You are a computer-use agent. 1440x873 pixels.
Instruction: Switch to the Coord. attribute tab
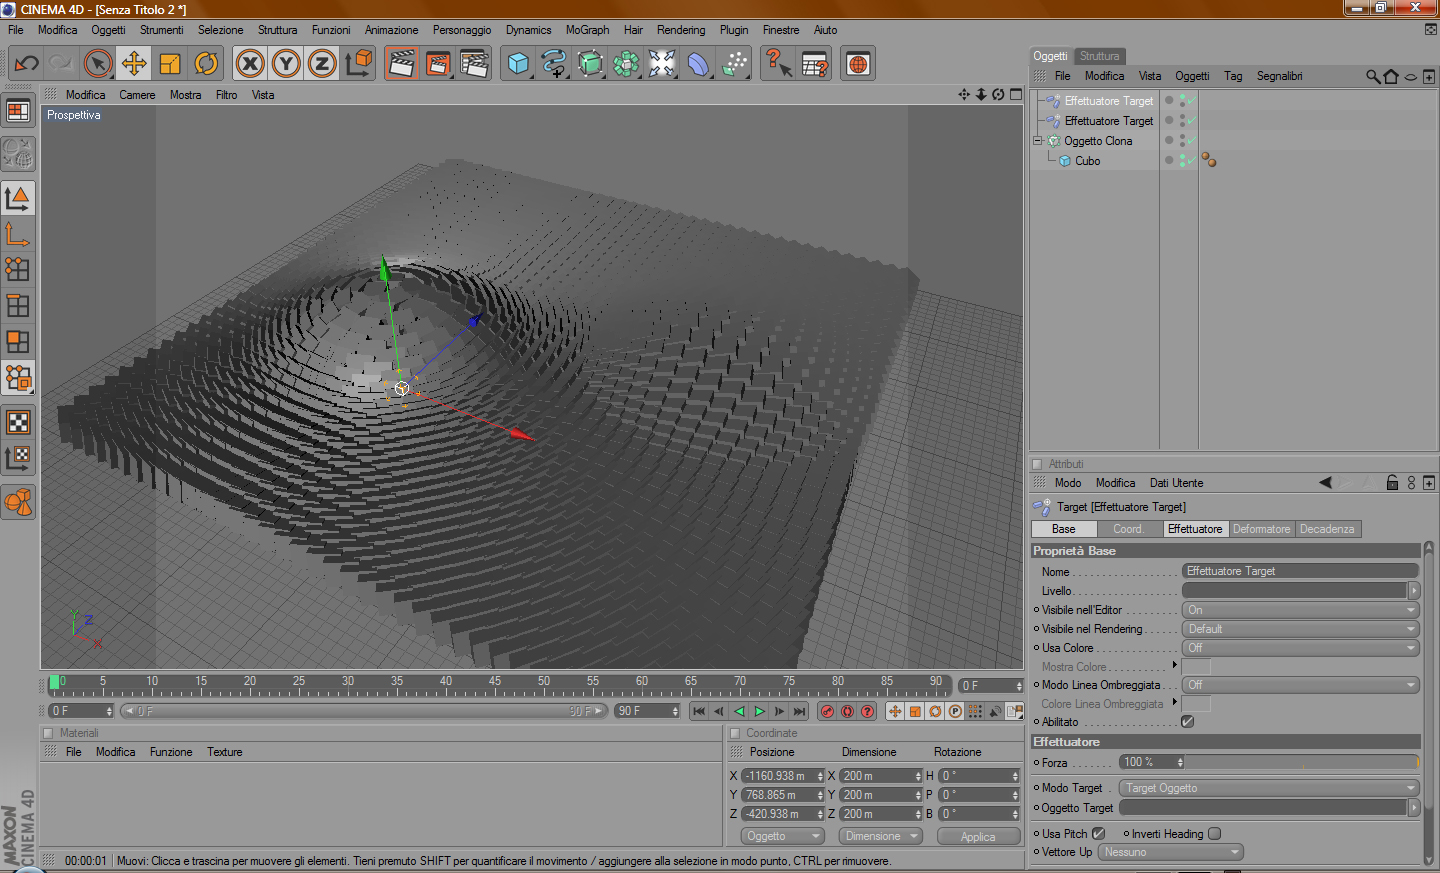coord(1128,529)
